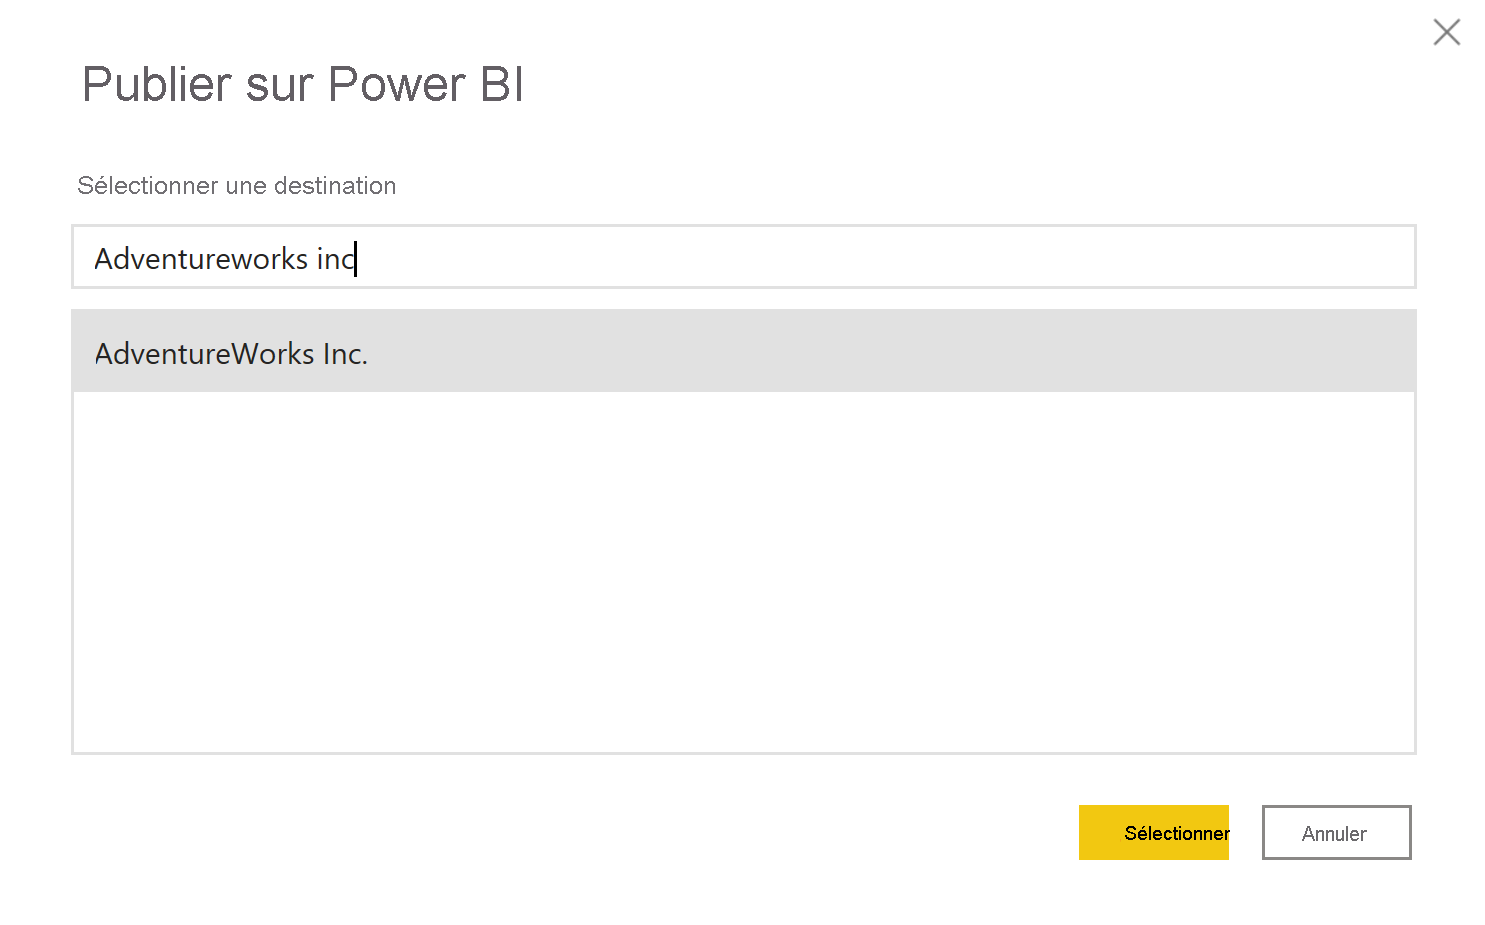Focus the Sélectionner une destination search box
1485x925 pixels.
(x=700, y=257)
